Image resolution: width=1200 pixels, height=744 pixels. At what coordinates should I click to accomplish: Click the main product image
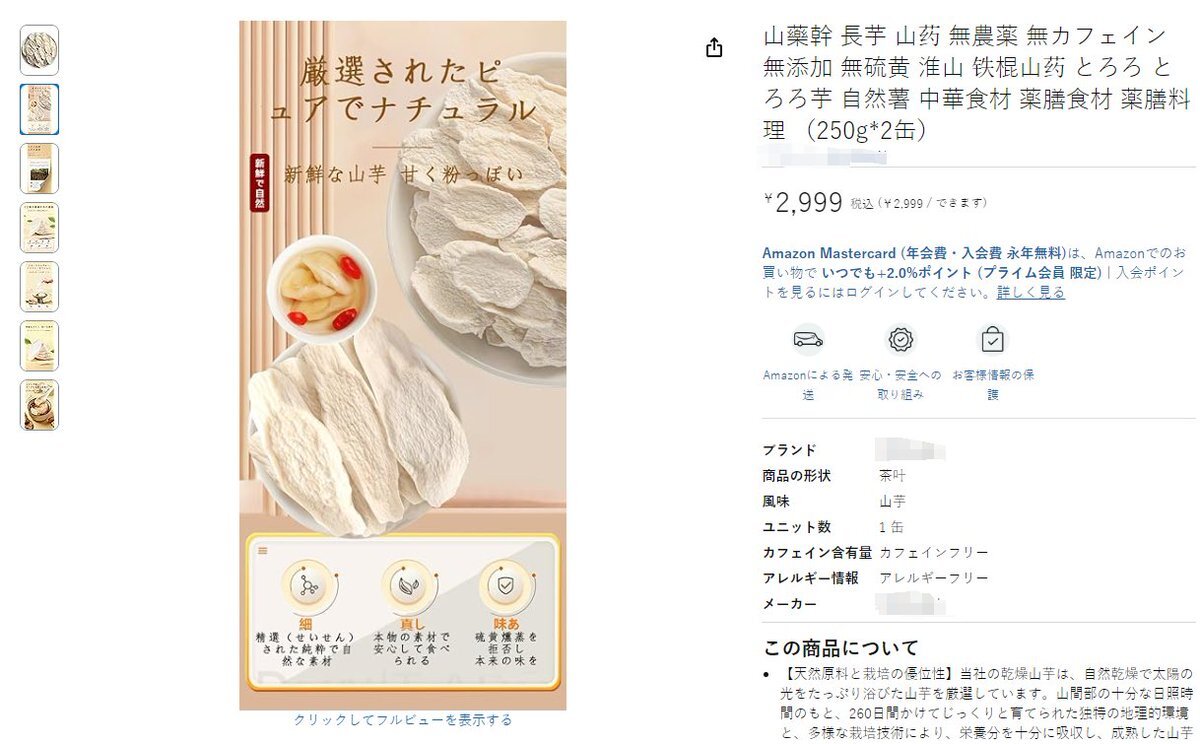pyautogui.click(x=403, y=365)
